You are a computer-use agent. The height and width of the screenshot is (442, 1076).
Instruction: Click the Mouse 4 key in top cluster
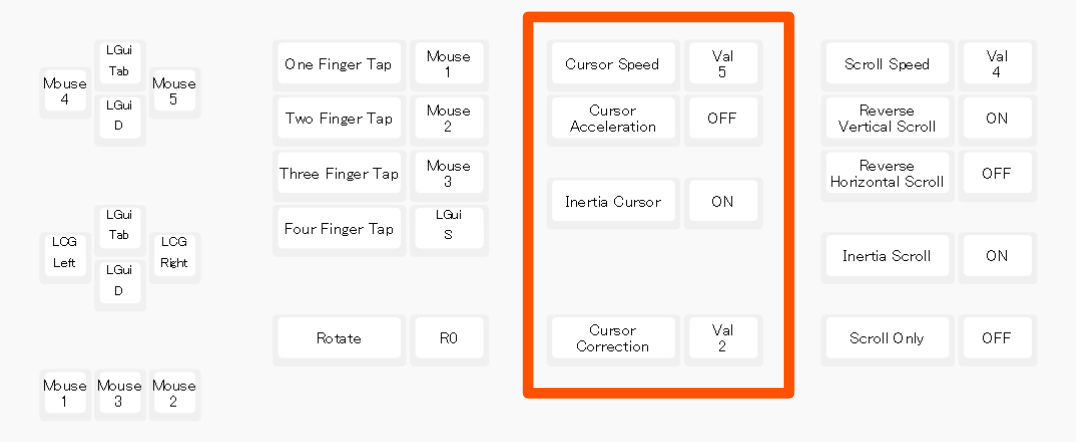pos(65,92)
